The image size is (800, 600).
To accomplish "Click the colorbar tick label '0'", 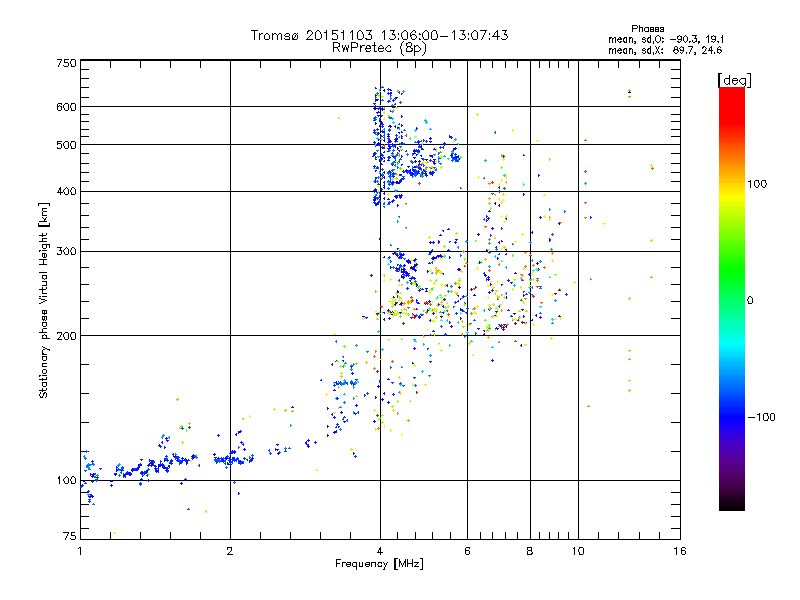I will pos(750,301).
